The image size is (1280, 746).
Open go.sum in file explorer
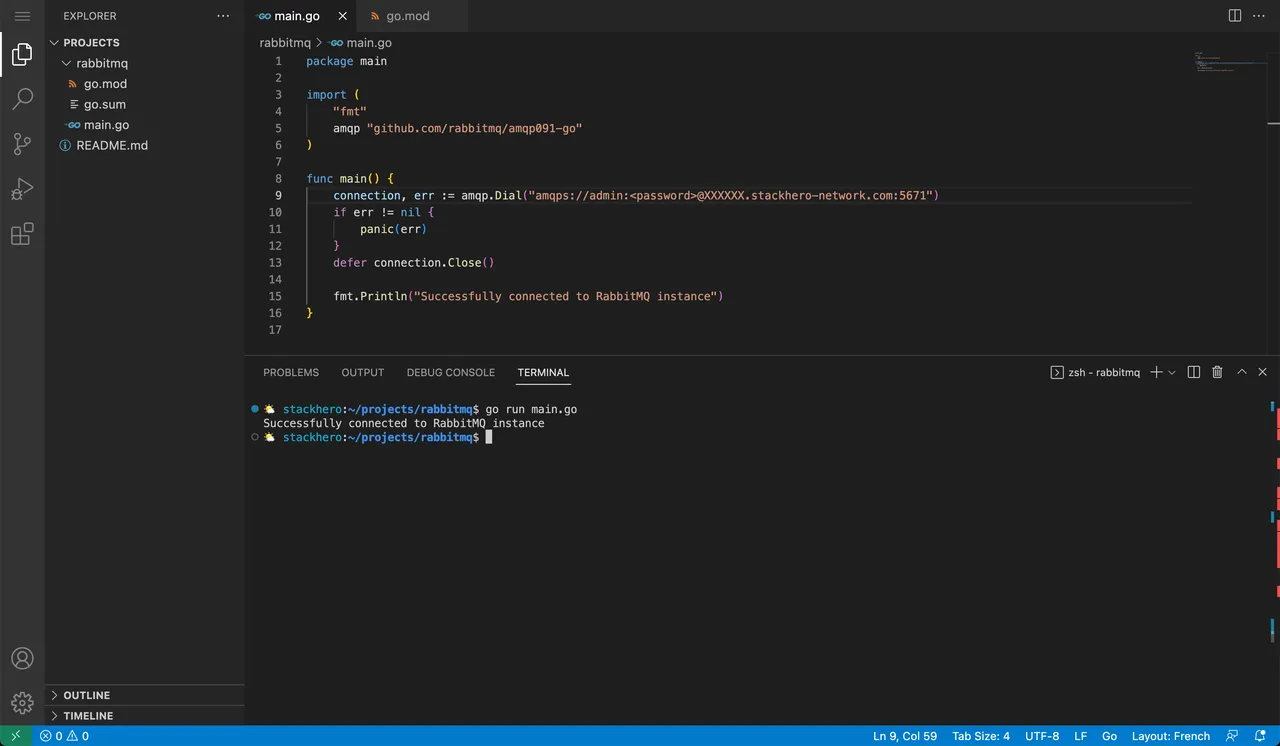coord(144,104)
